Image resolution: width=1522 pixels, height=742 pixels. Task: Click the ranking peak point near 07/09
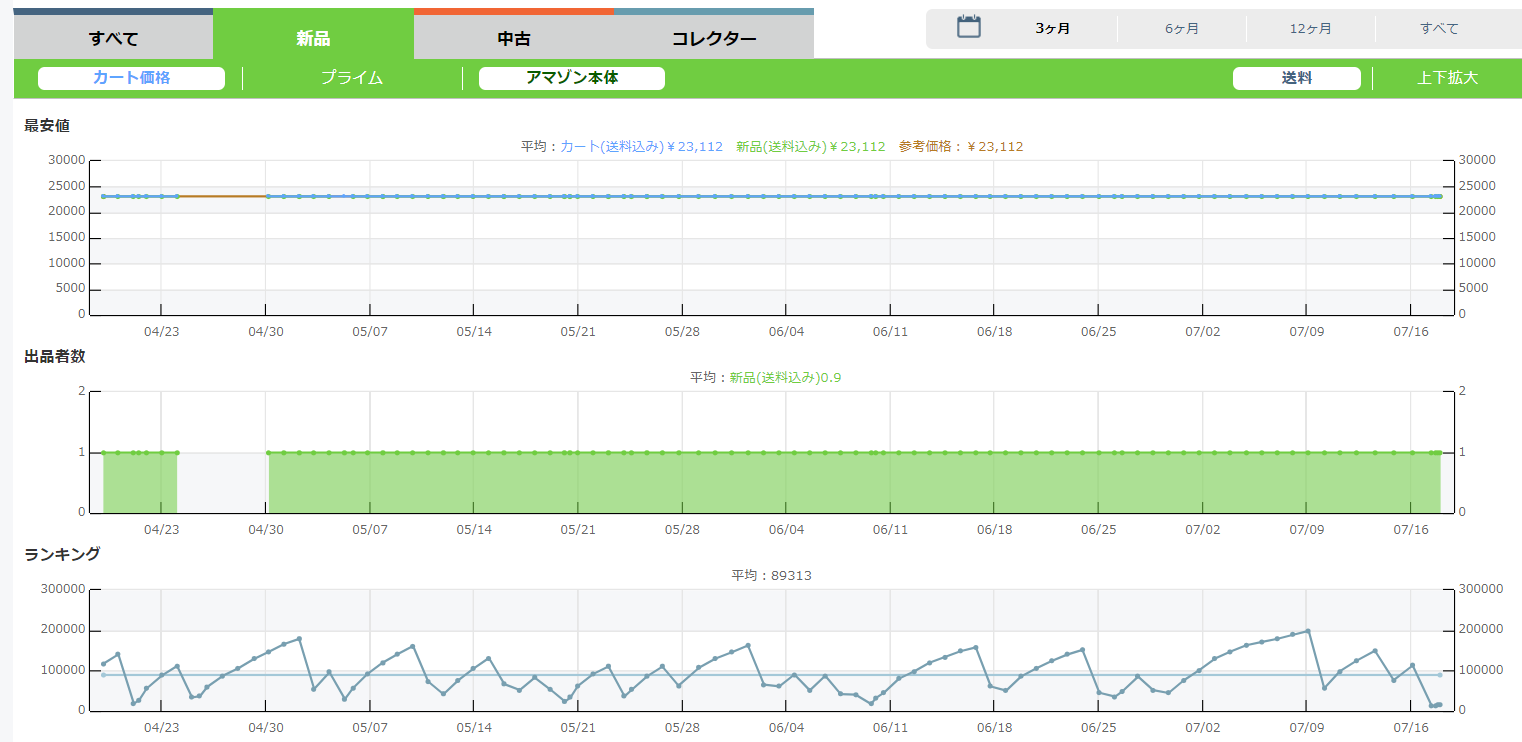[1308, 631]
